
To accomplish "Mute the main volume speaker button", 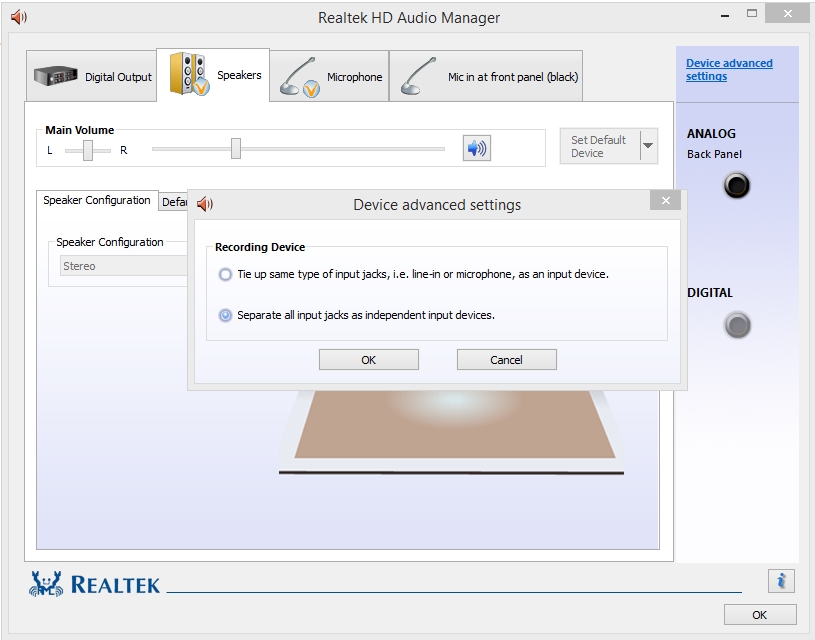I will click(477, 148).
